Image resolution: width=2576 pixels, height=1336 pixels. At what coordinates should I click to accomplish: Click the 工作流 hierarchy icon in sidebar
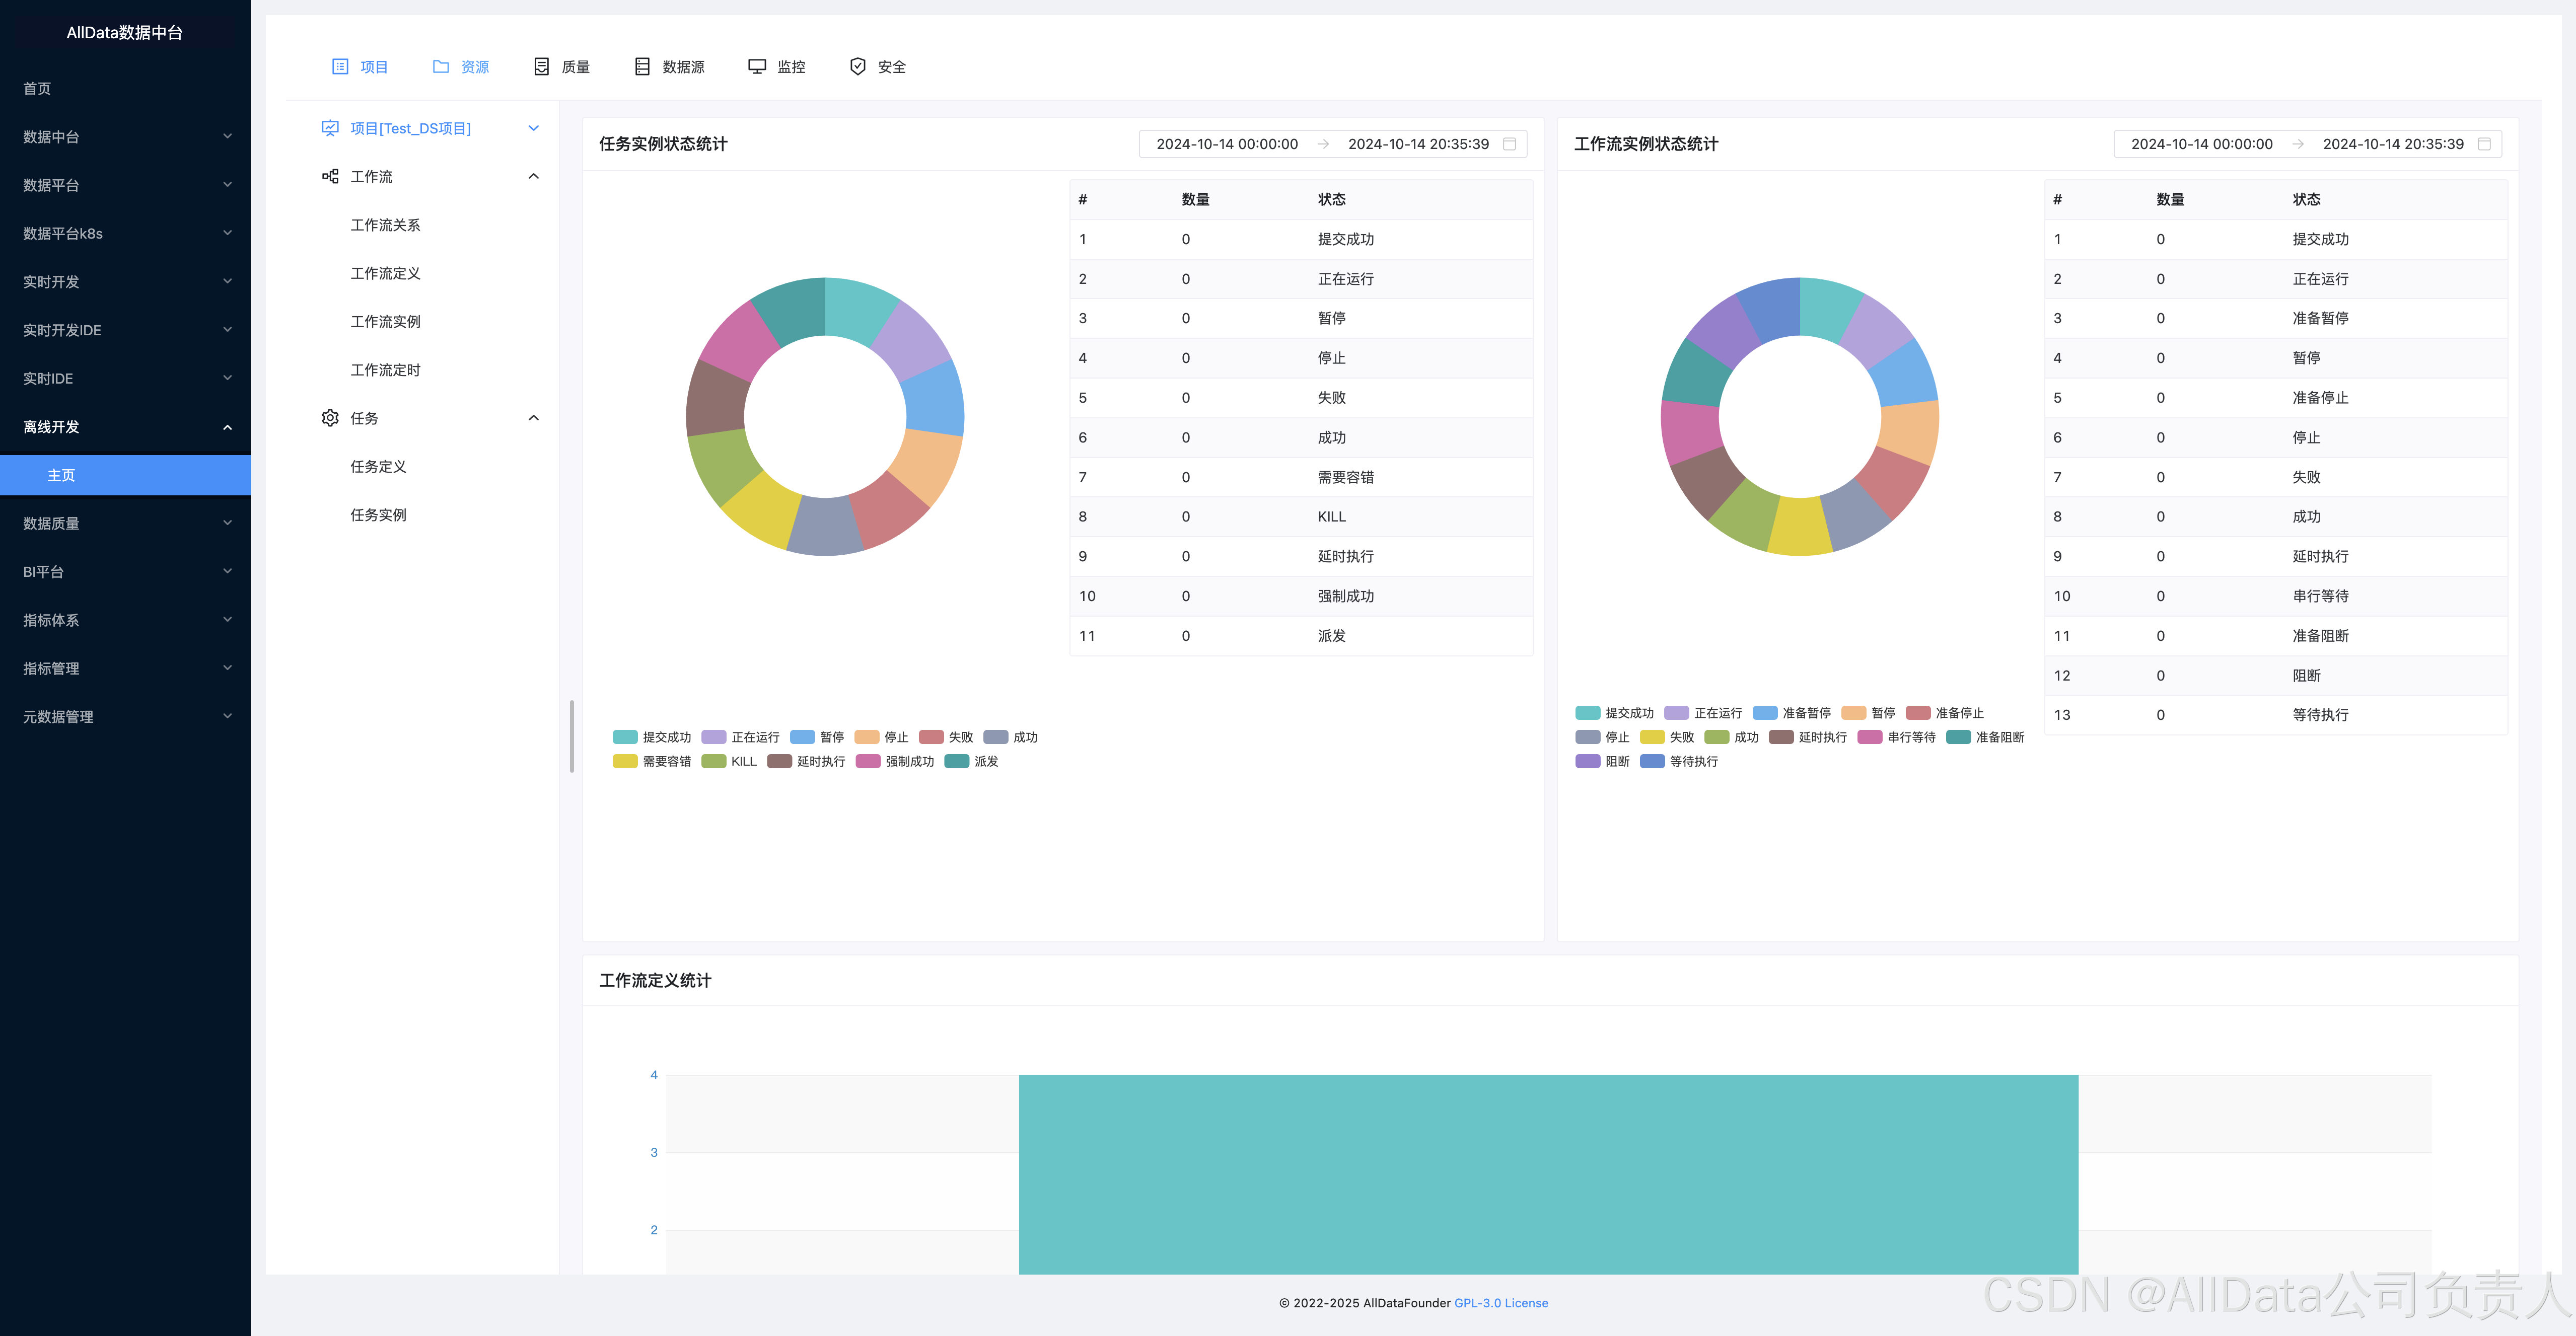click(330, 177)
